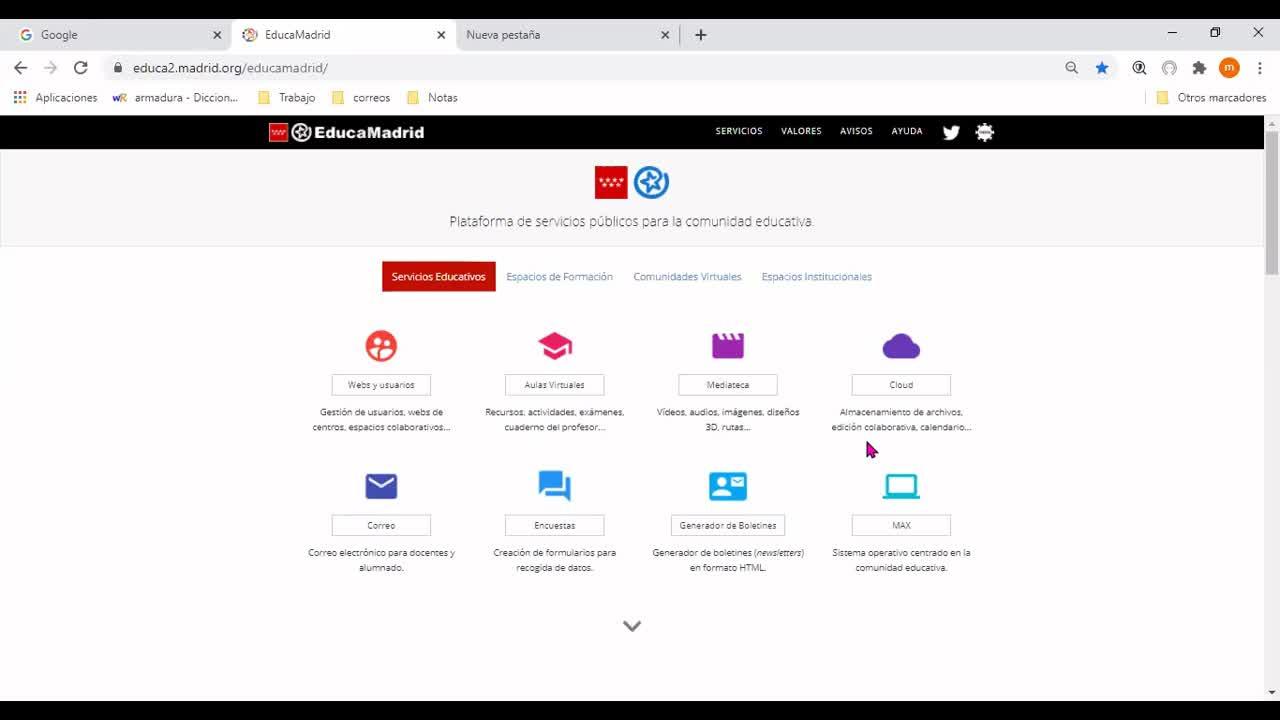
Task: Open the AYUDA header menu
Action: 907,131
